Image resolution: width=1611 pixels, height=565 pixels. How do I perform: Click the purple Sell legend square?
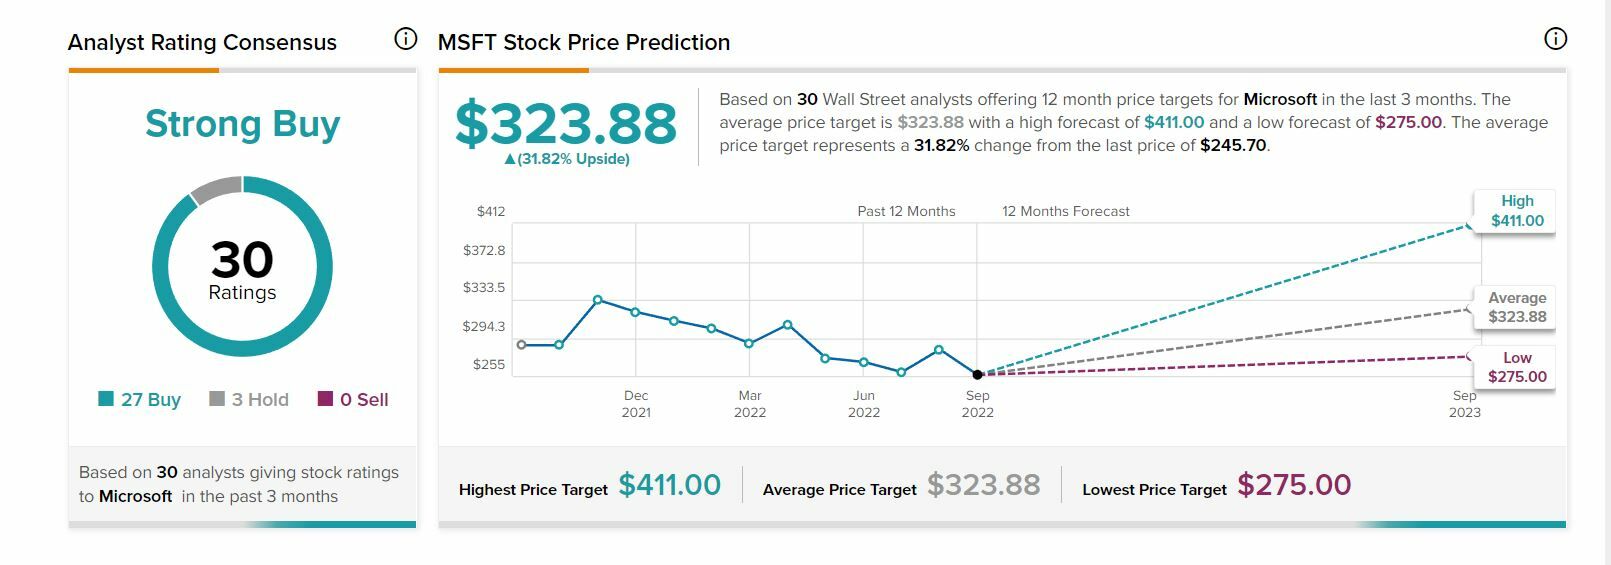click(325, 399)
